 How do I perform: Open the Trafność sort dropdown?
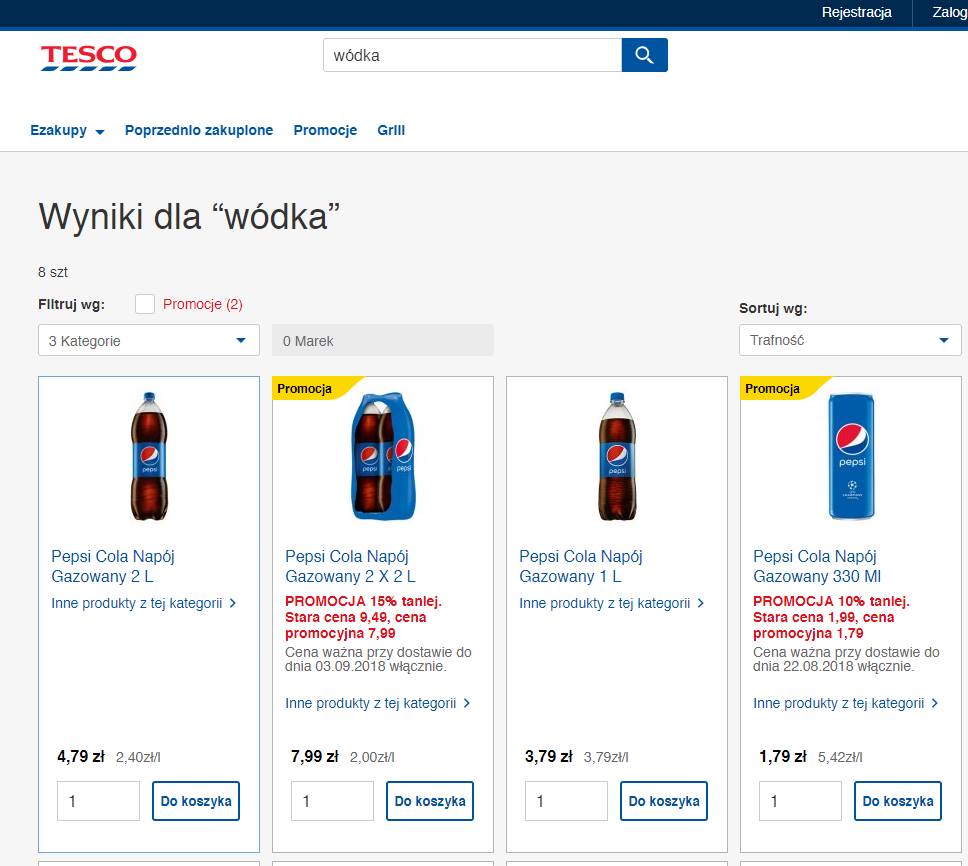point(850,340)
